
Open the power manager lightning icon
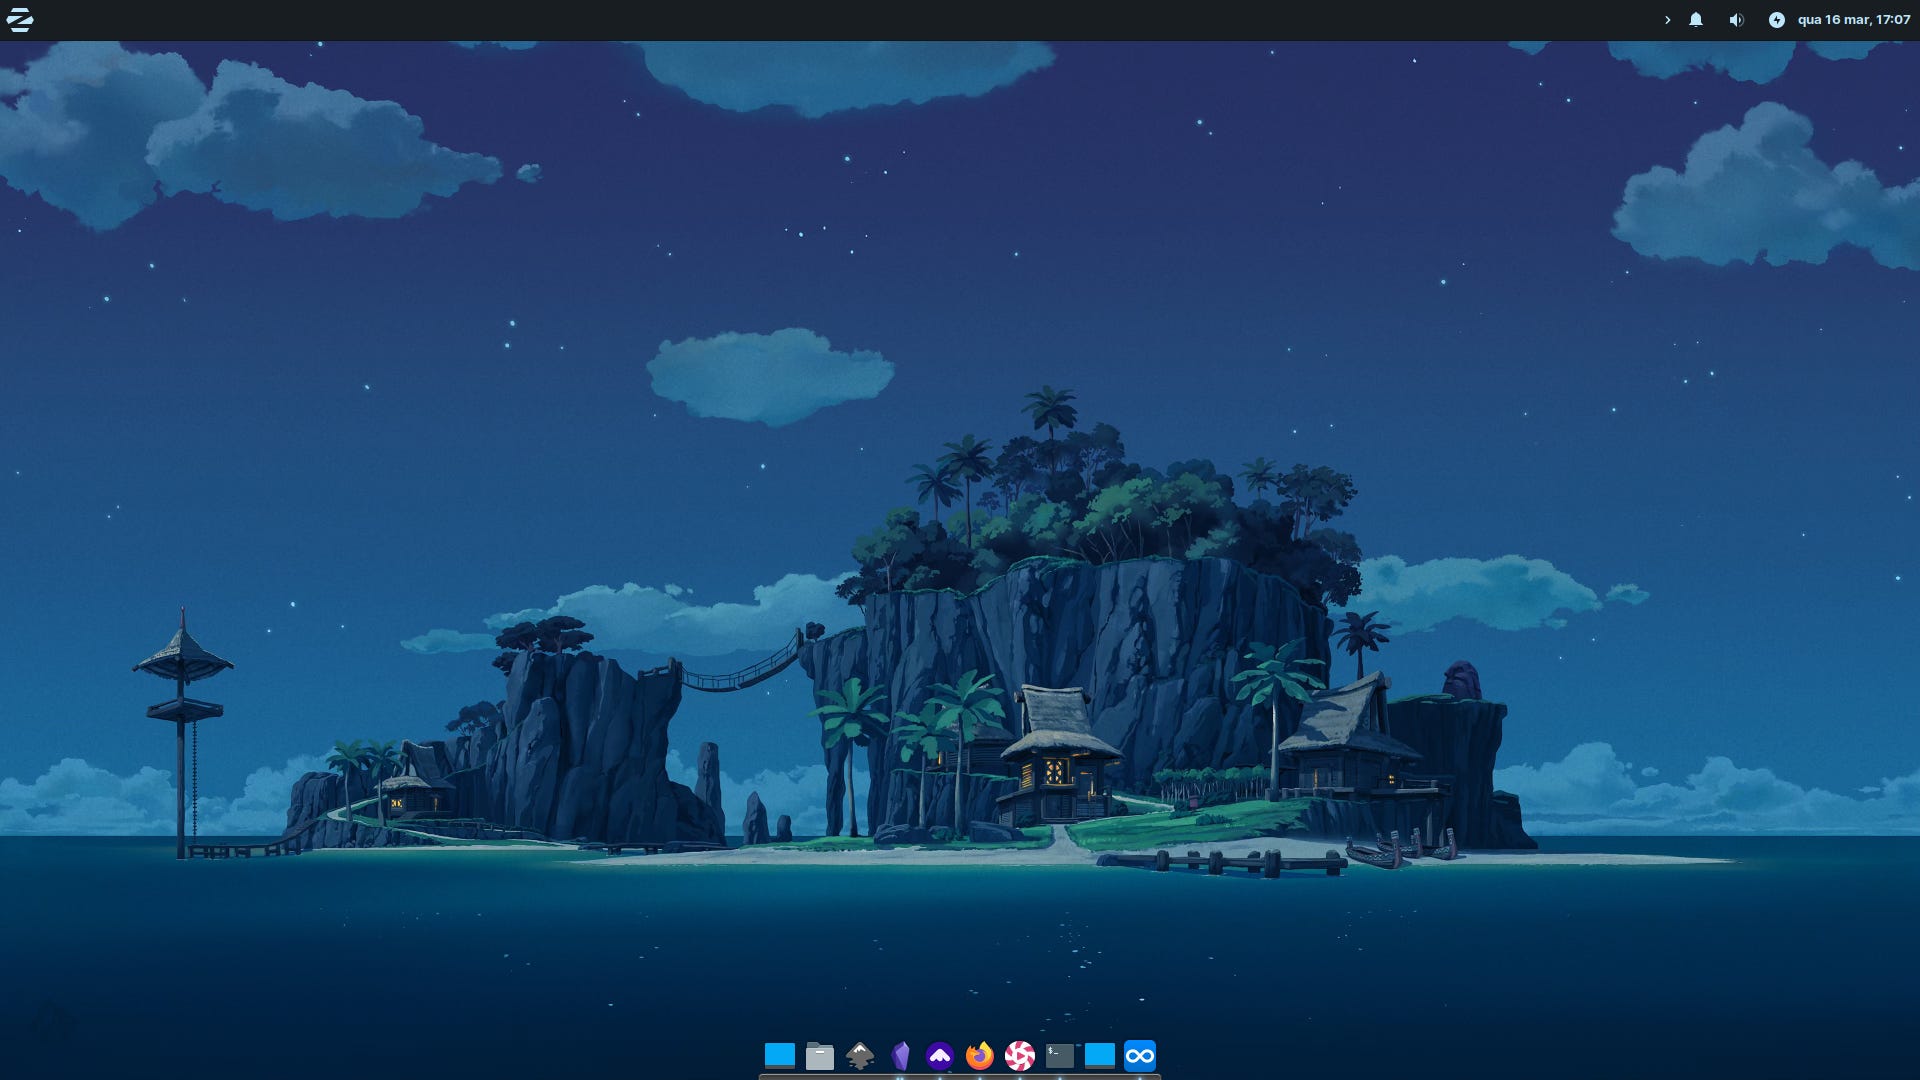[1776, 20]
